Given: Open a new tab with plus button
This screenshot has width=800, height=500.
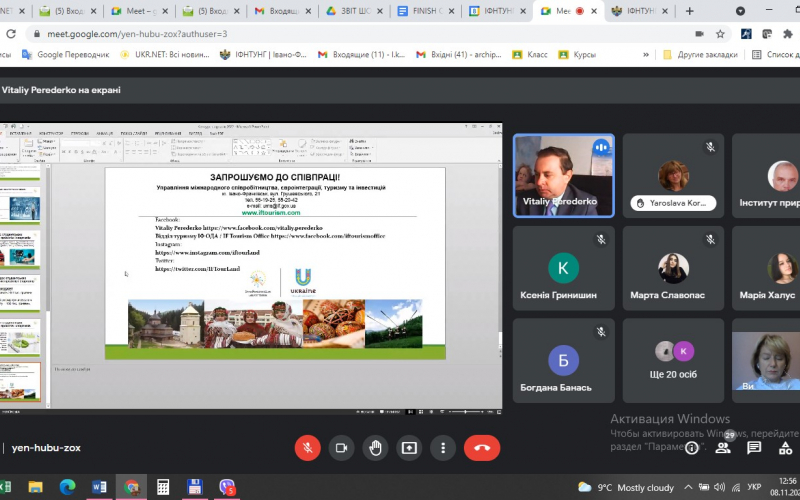Looking at the screenshot, I should (x=689, y=11).
